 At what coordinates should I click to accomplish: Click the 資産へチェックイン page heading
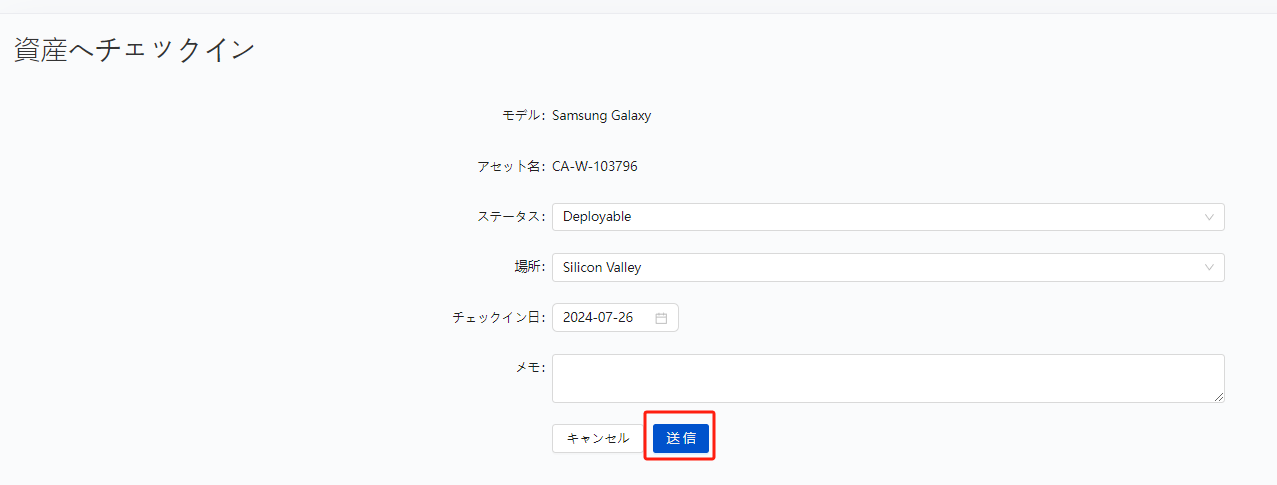(x=135, y=51)
